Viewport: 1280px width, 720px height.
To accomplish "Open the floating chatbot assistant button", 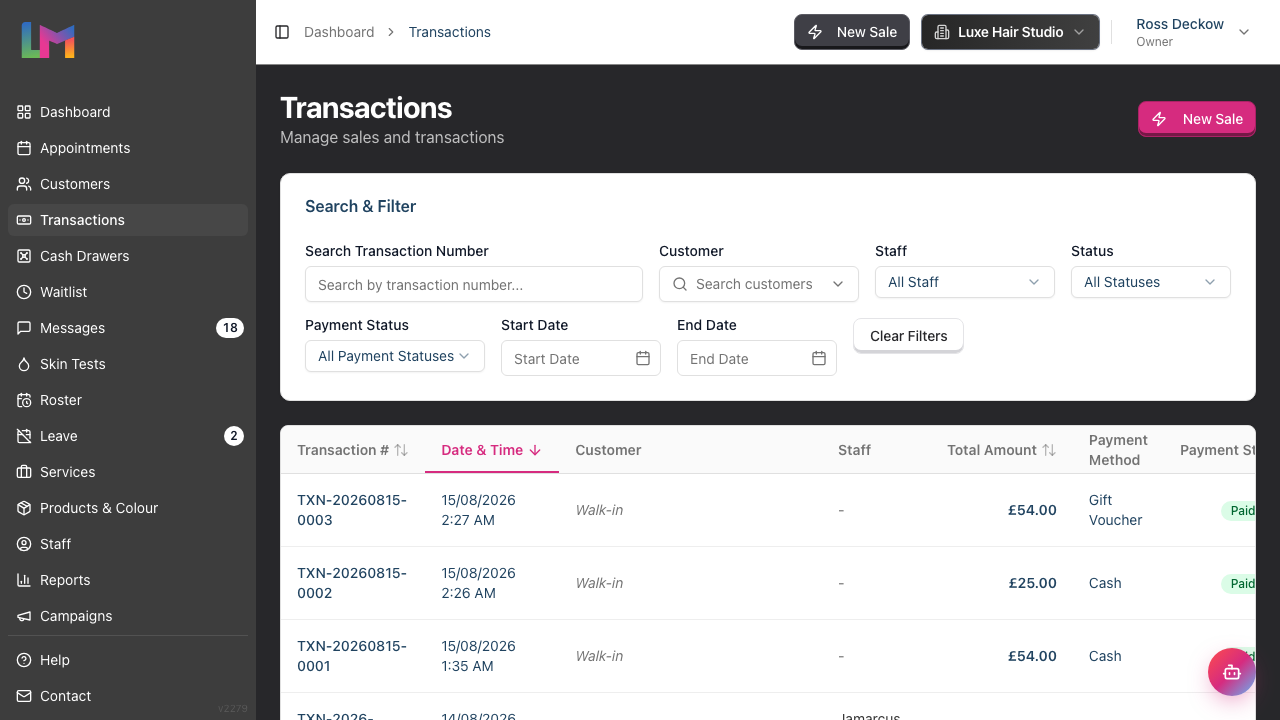I will click(1231, 672).
